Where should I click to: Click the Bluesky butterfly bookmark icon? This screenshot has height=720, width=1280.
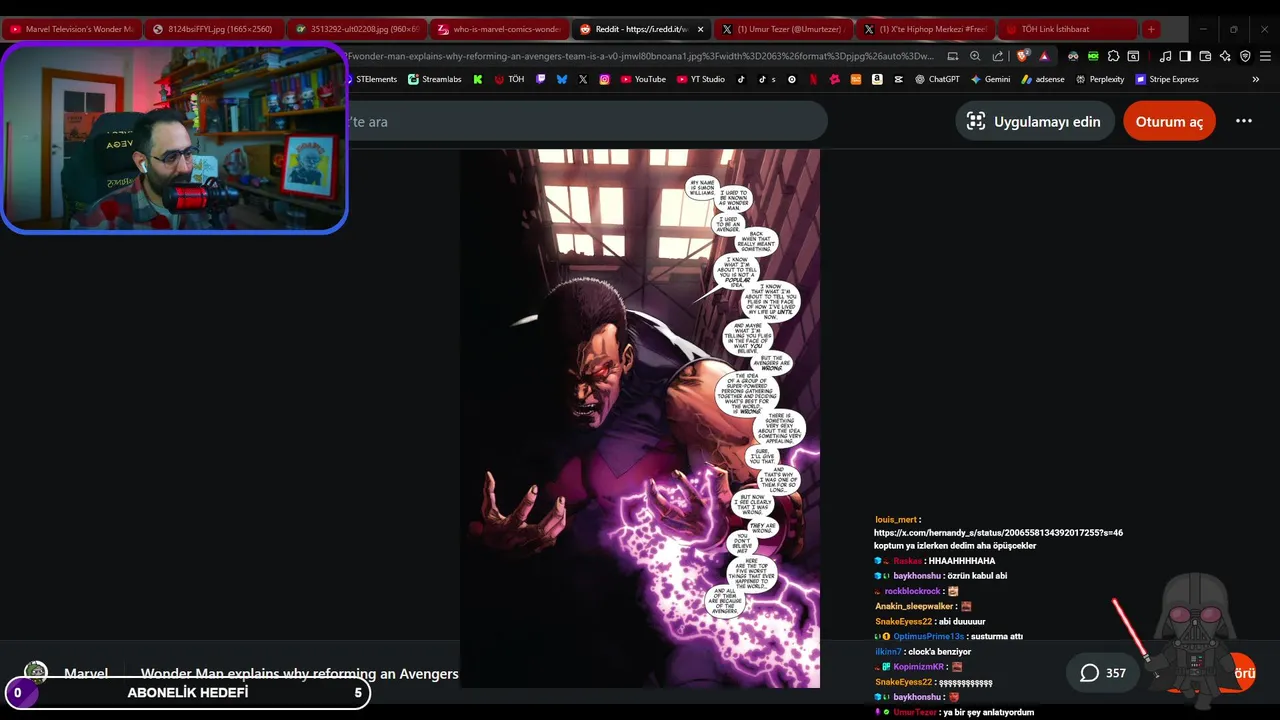(x=562, y=79)
